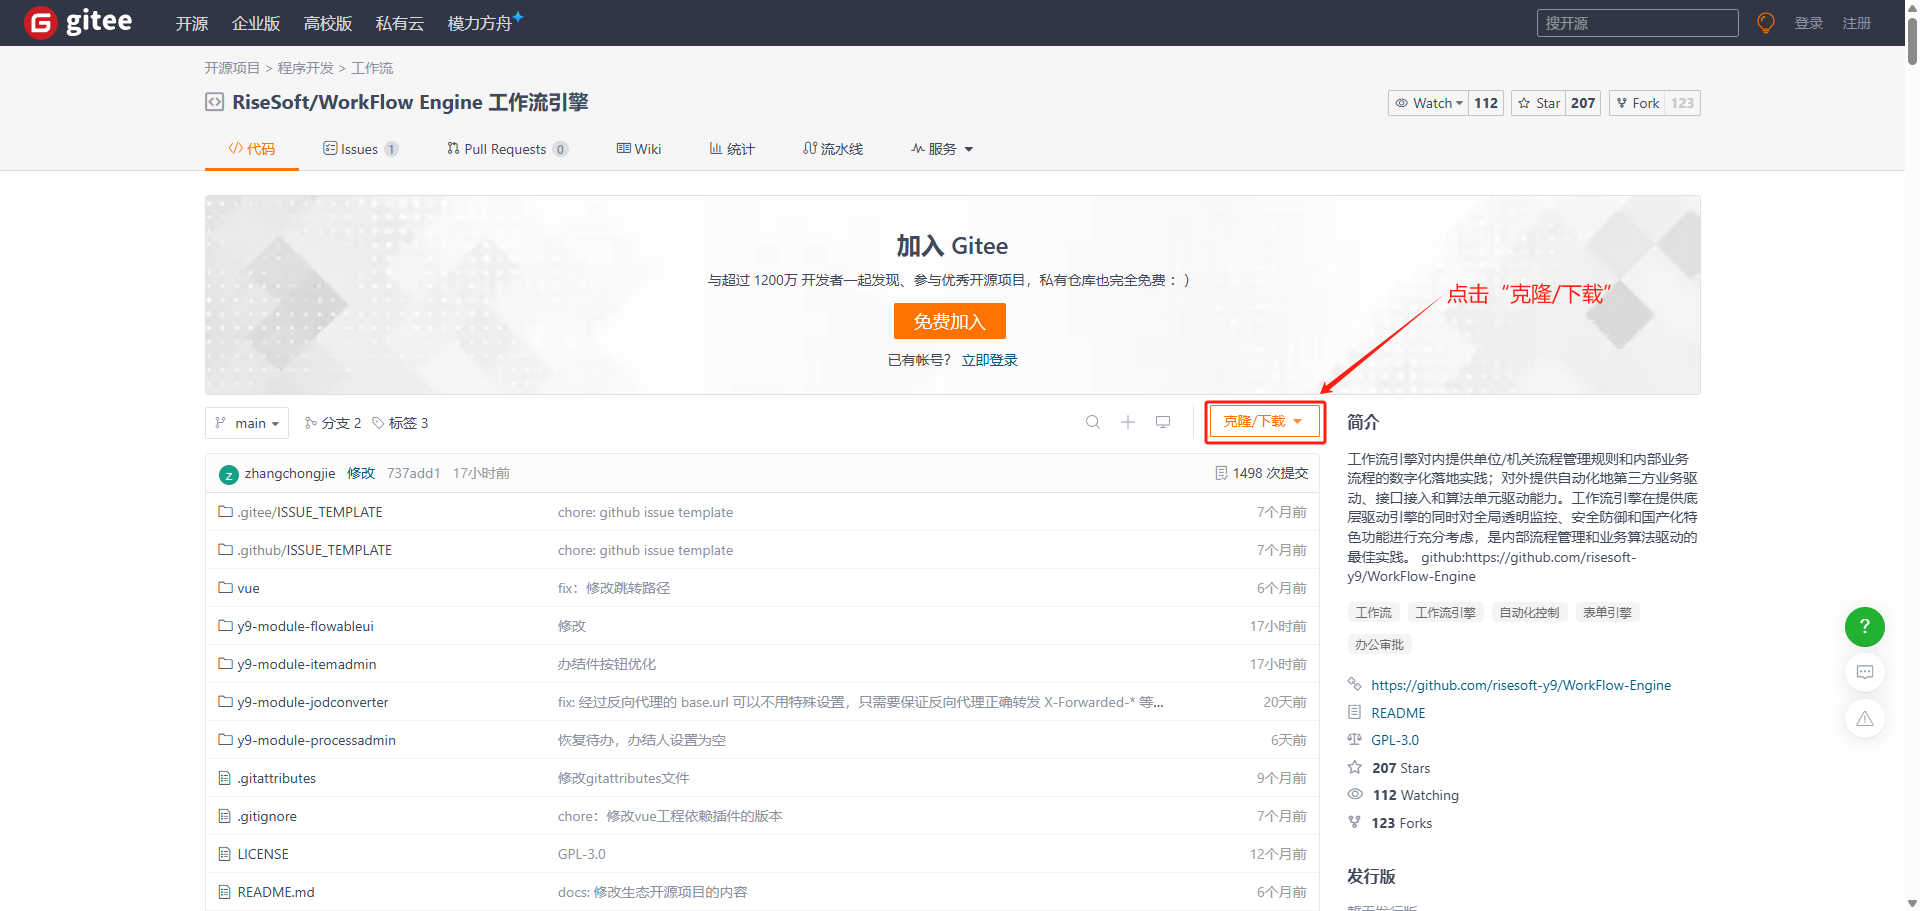The image size is (1920, 911).
Task: Click the Fork button
Action: coord(1637,103)
